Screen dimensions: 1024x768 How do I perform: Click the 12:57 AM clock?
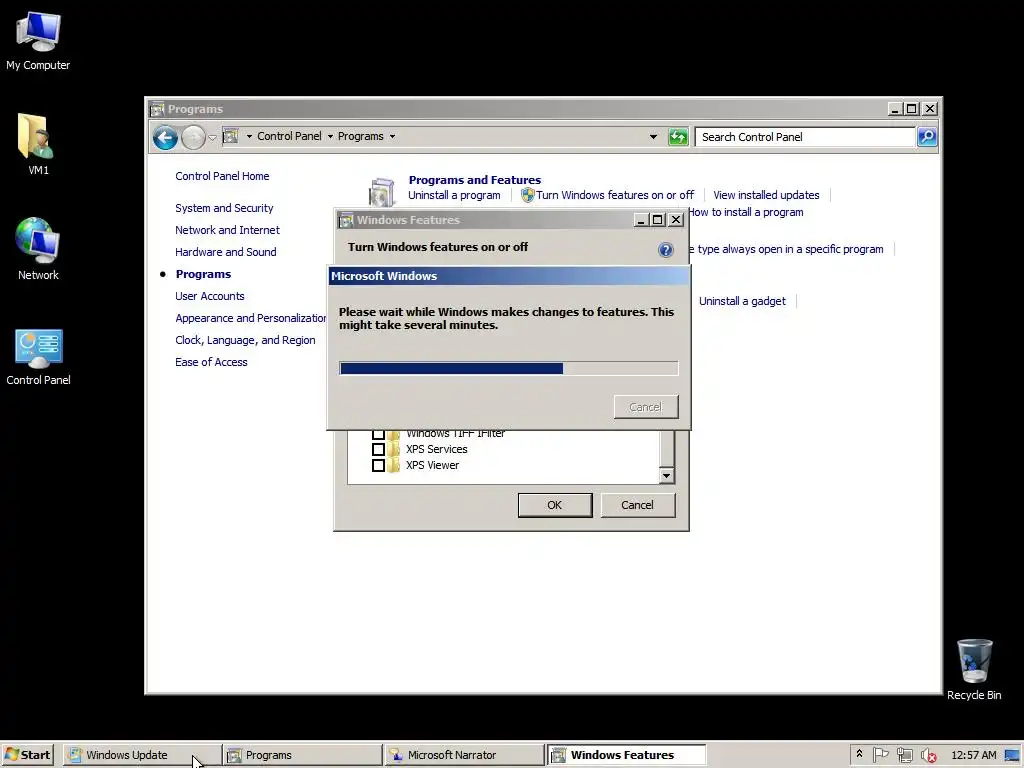click(974, 755)
